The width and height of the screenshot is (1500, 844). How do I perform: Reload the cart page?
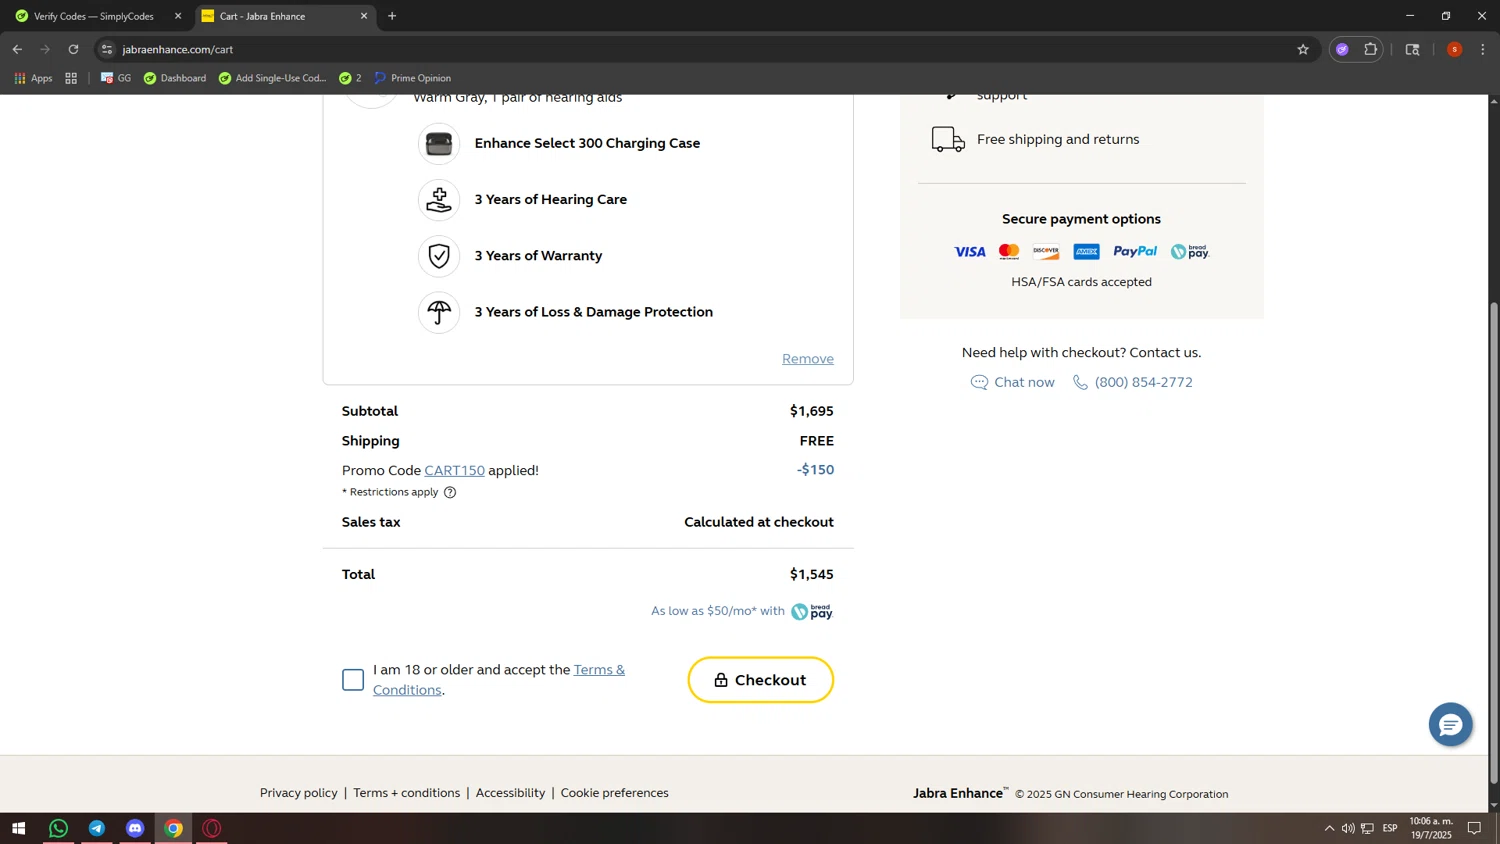coord(73,49)
